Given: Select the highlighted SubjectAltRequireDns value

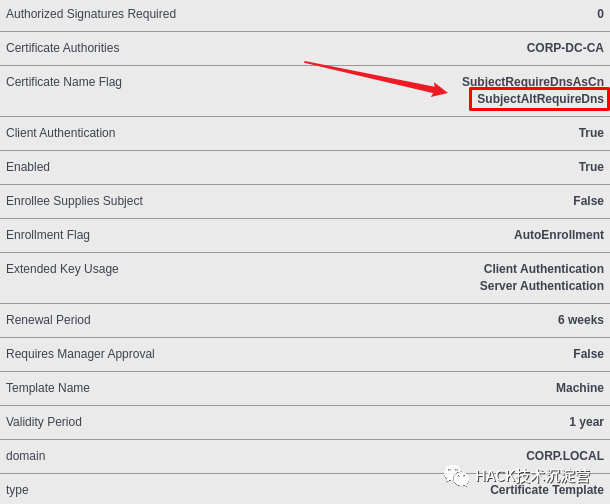Looking at the screenshot, I should point(540,99).
